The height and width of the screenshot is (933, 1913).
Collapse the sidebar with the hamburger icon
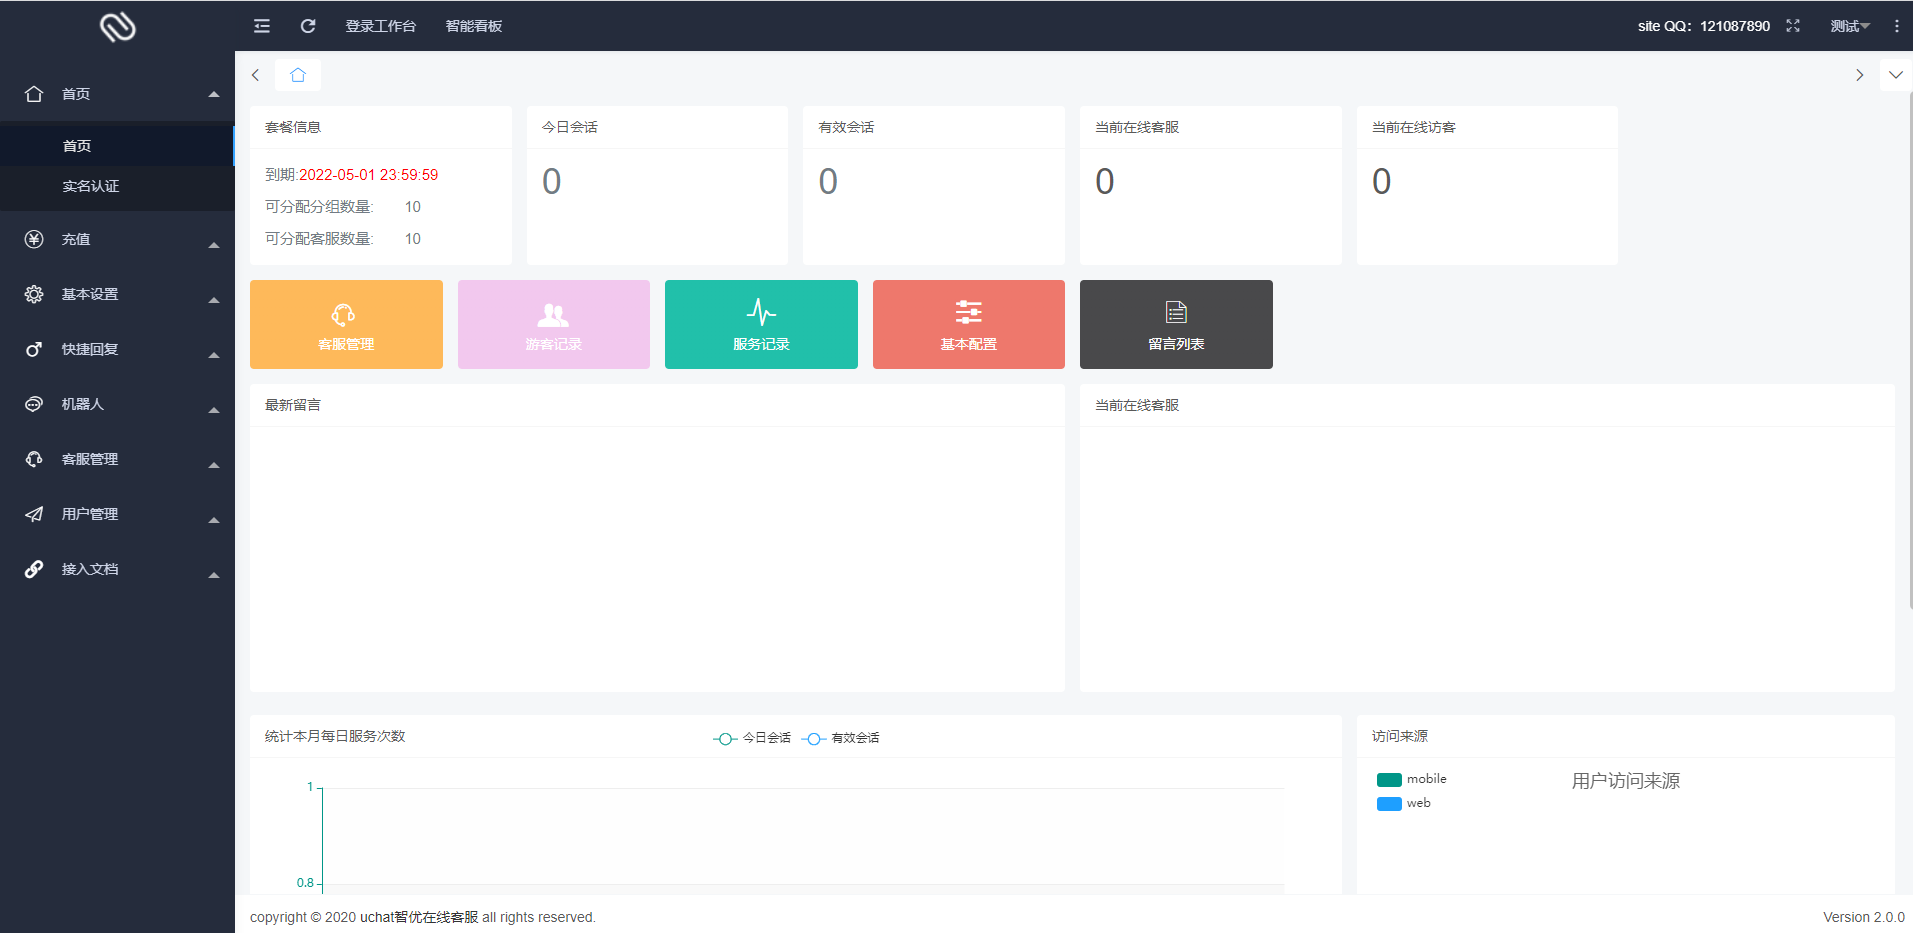[x=262, y=26]
